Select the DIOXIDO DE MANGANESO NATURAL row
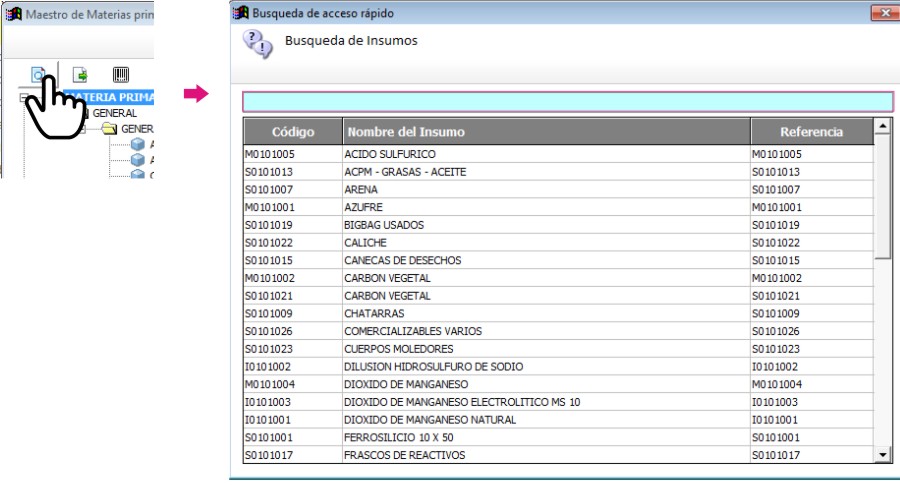 [558, 420]
